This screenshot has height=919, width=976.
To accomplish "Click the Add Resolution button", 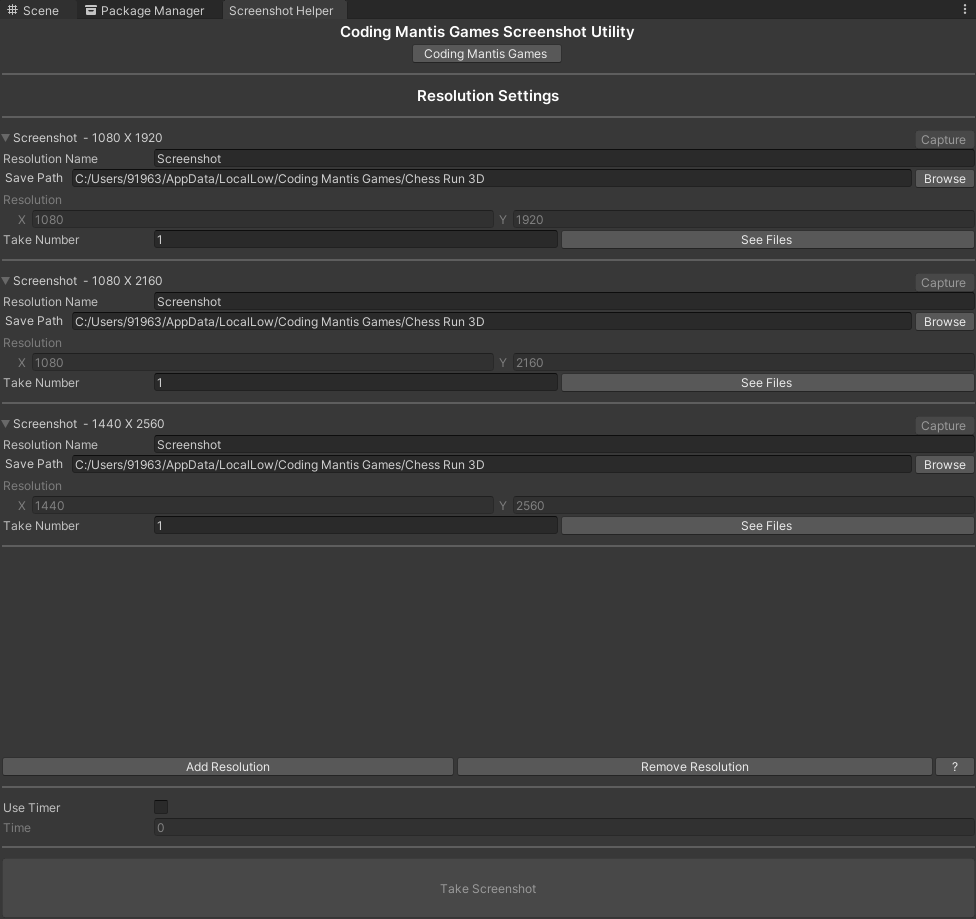I will (227, 766).
